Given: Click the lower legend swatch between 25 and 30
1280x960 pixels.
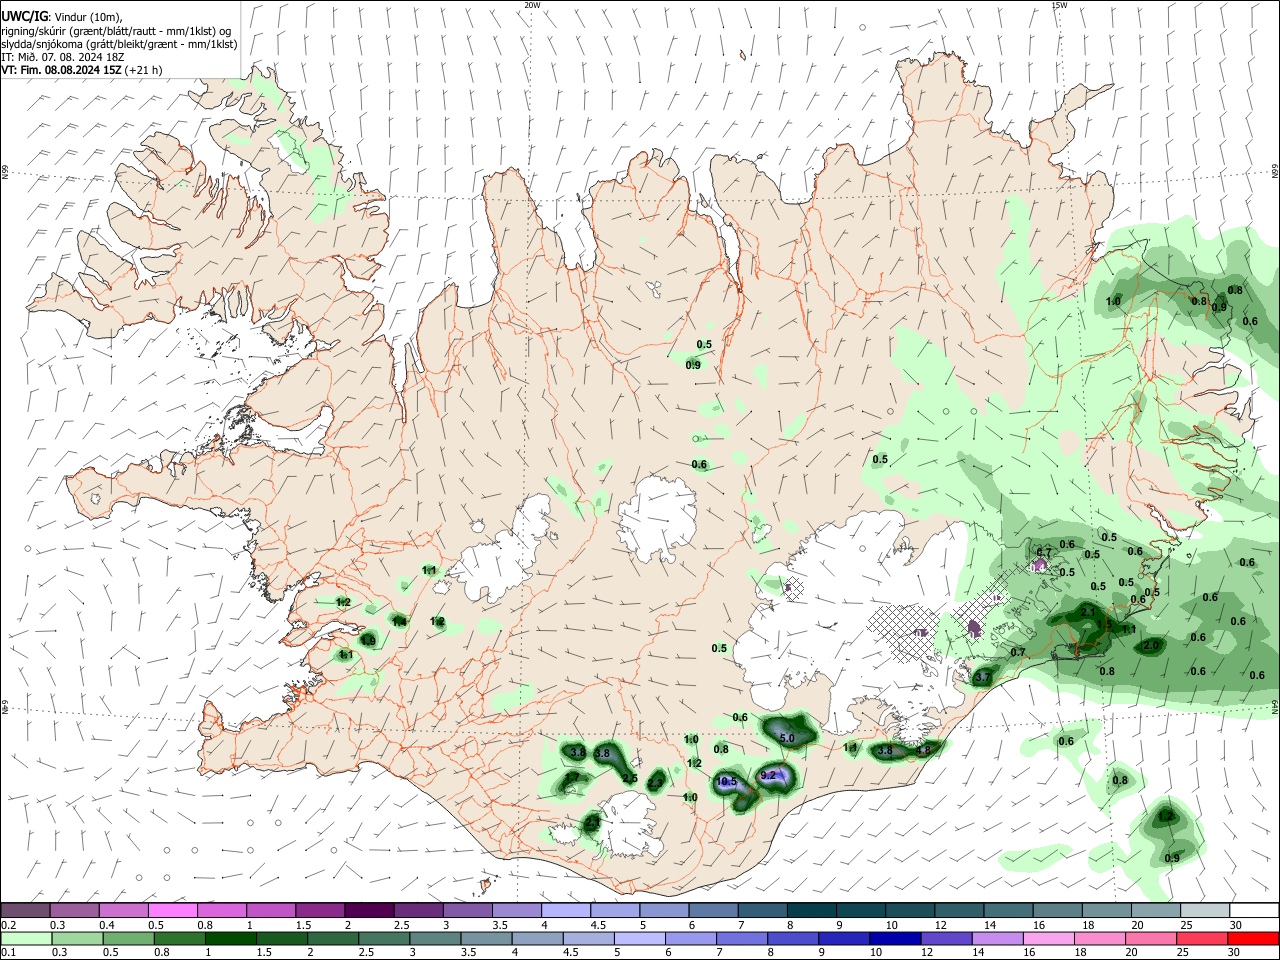Looking at the screenshot, I should 1202,938.
